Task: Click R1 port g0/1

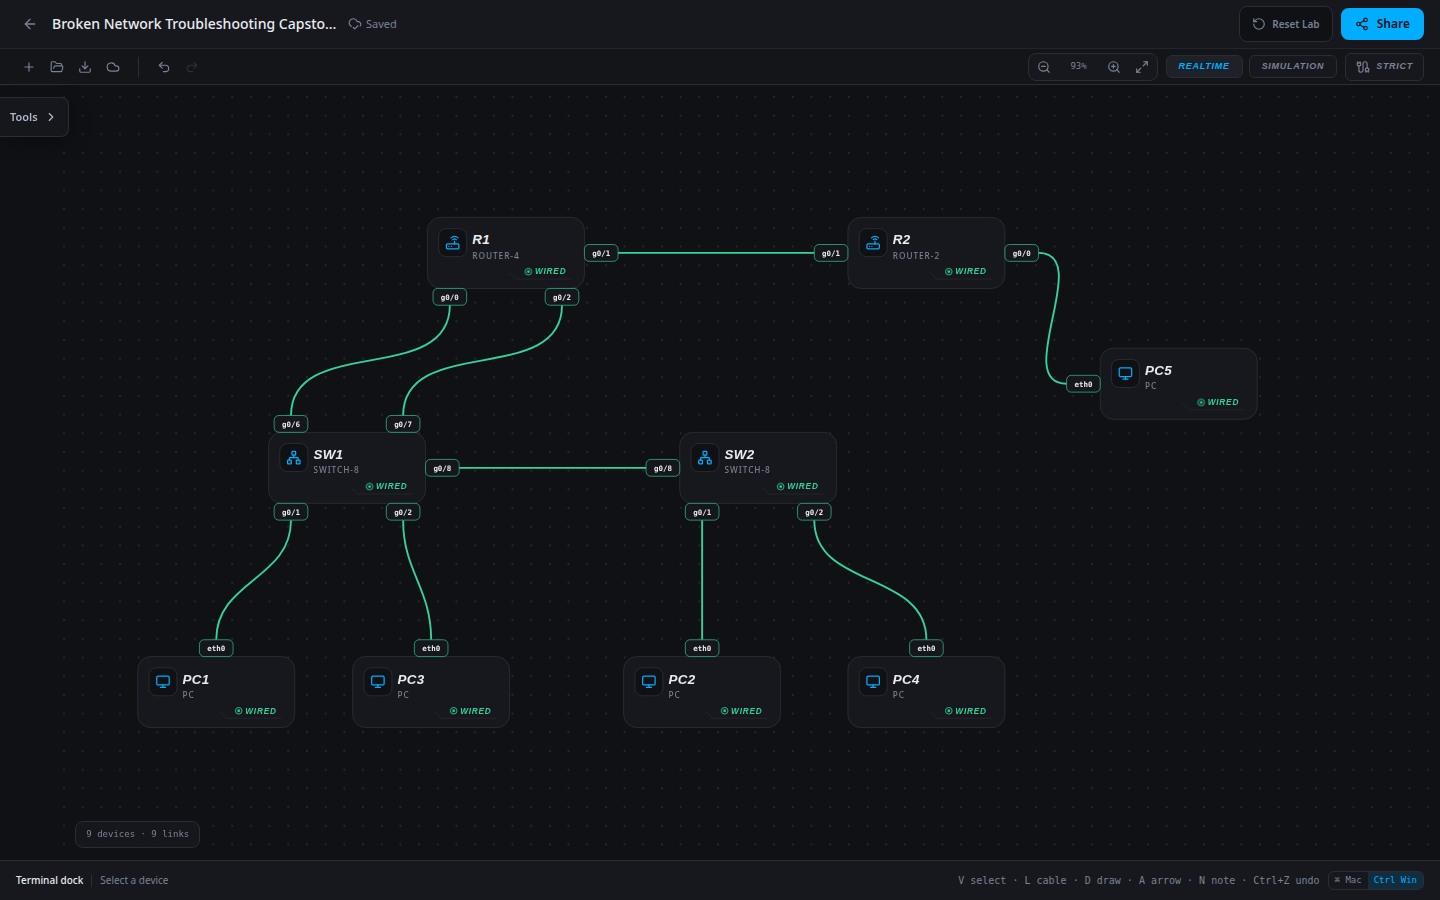Action: [x=601, y=254]
